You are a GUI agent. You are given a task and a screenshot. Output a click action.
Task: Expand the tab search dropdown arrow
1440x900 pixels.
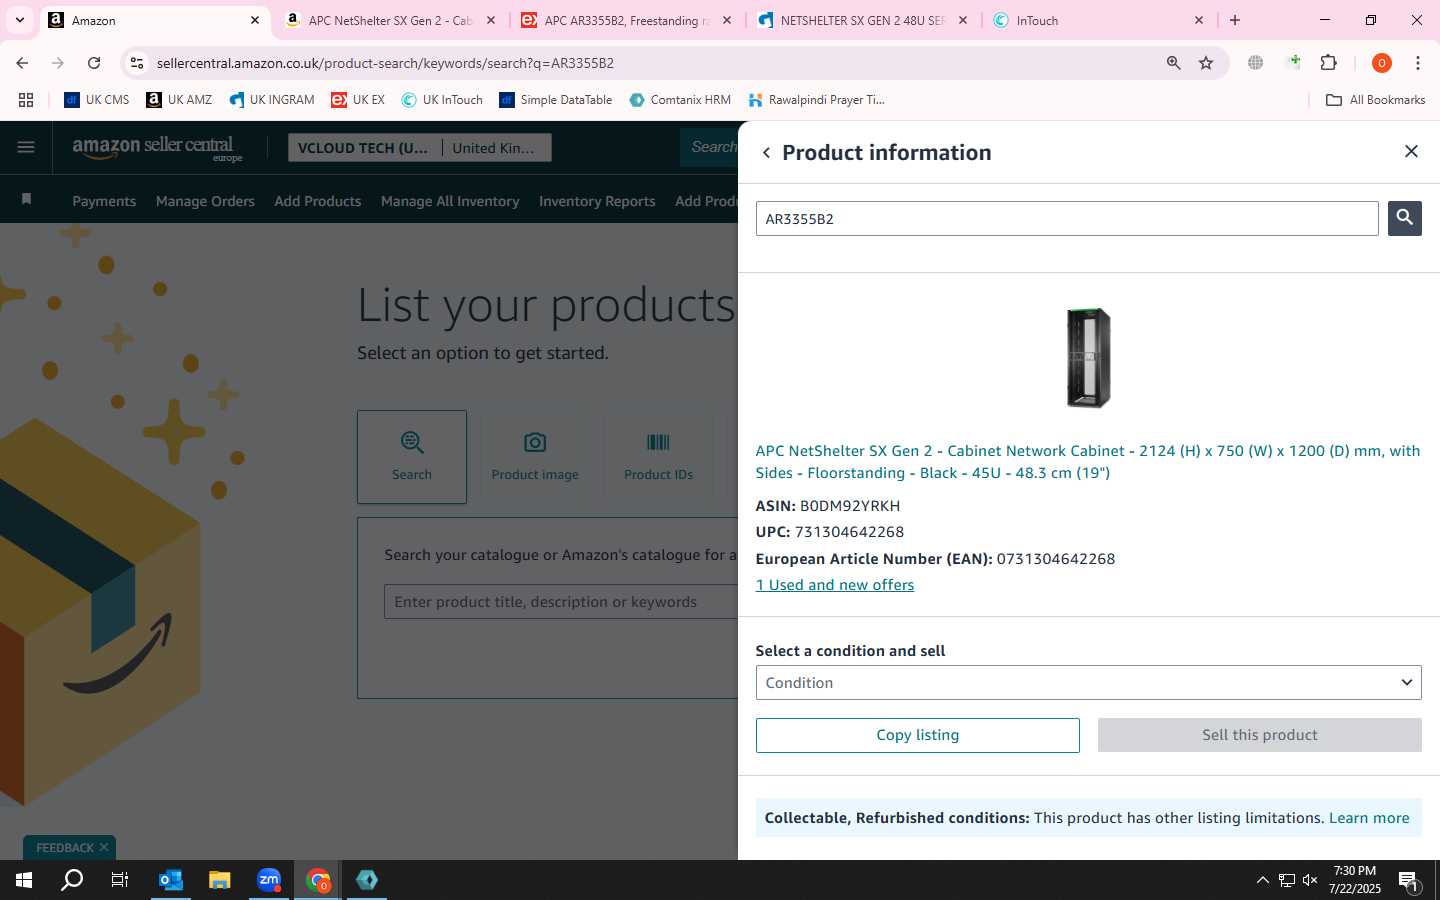click(19, 20)
